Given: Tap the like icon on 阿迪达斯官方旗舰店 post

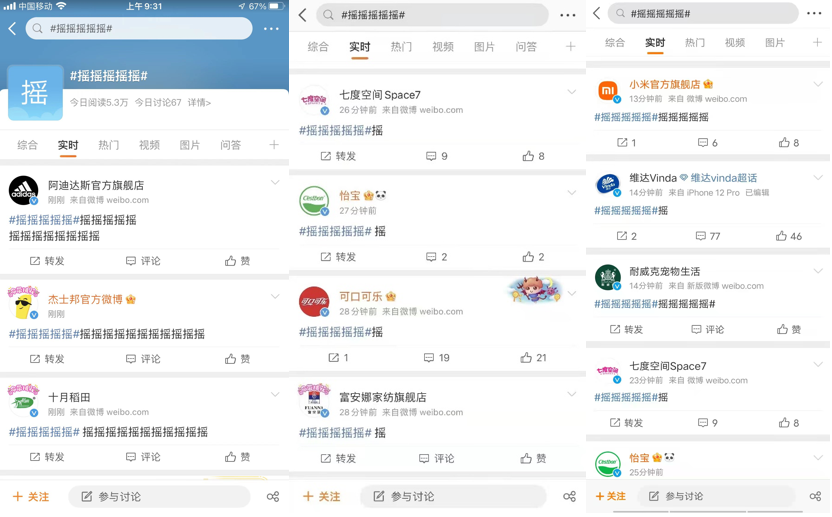Looking at the screenshot, I should click(231, 261).
